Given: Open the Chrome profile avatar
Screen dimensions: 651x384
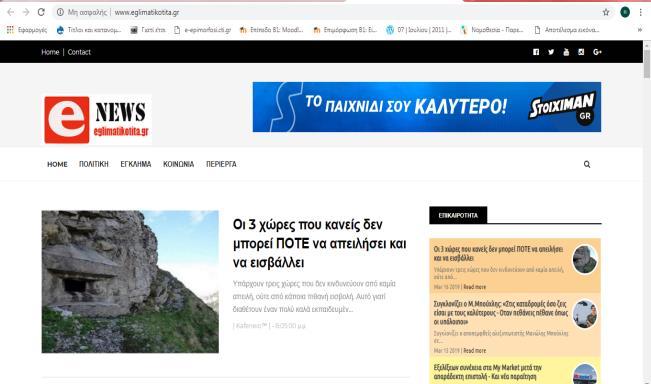Looking at the screenshot, I should pyautogui.click(x=625, y=12).
